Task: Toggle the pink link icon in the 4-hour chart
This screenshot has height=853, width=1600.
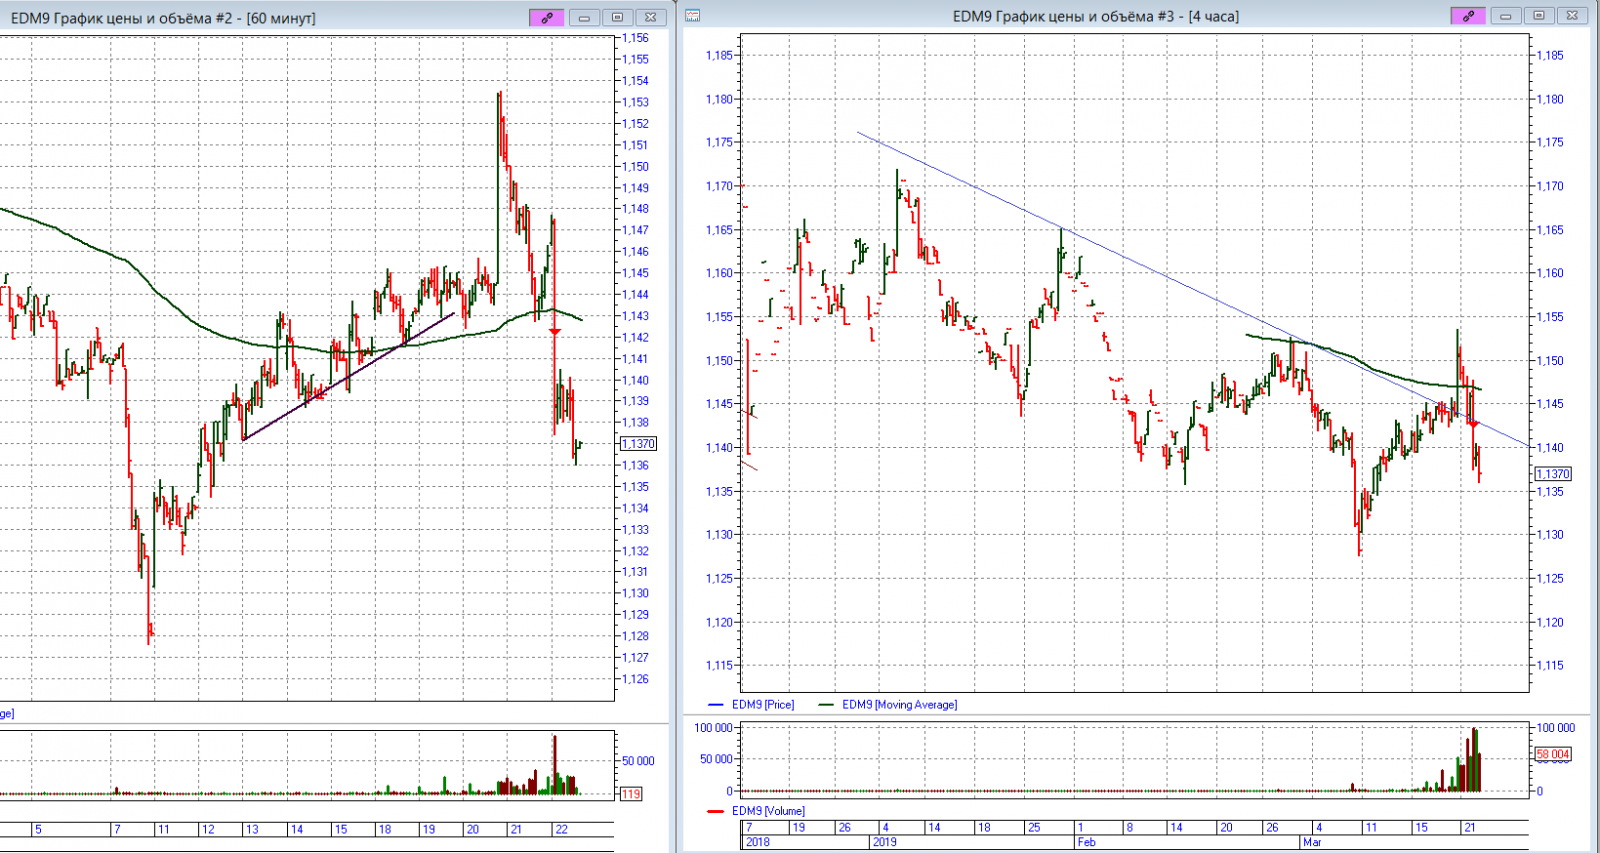Action: tap(1467, 16)
